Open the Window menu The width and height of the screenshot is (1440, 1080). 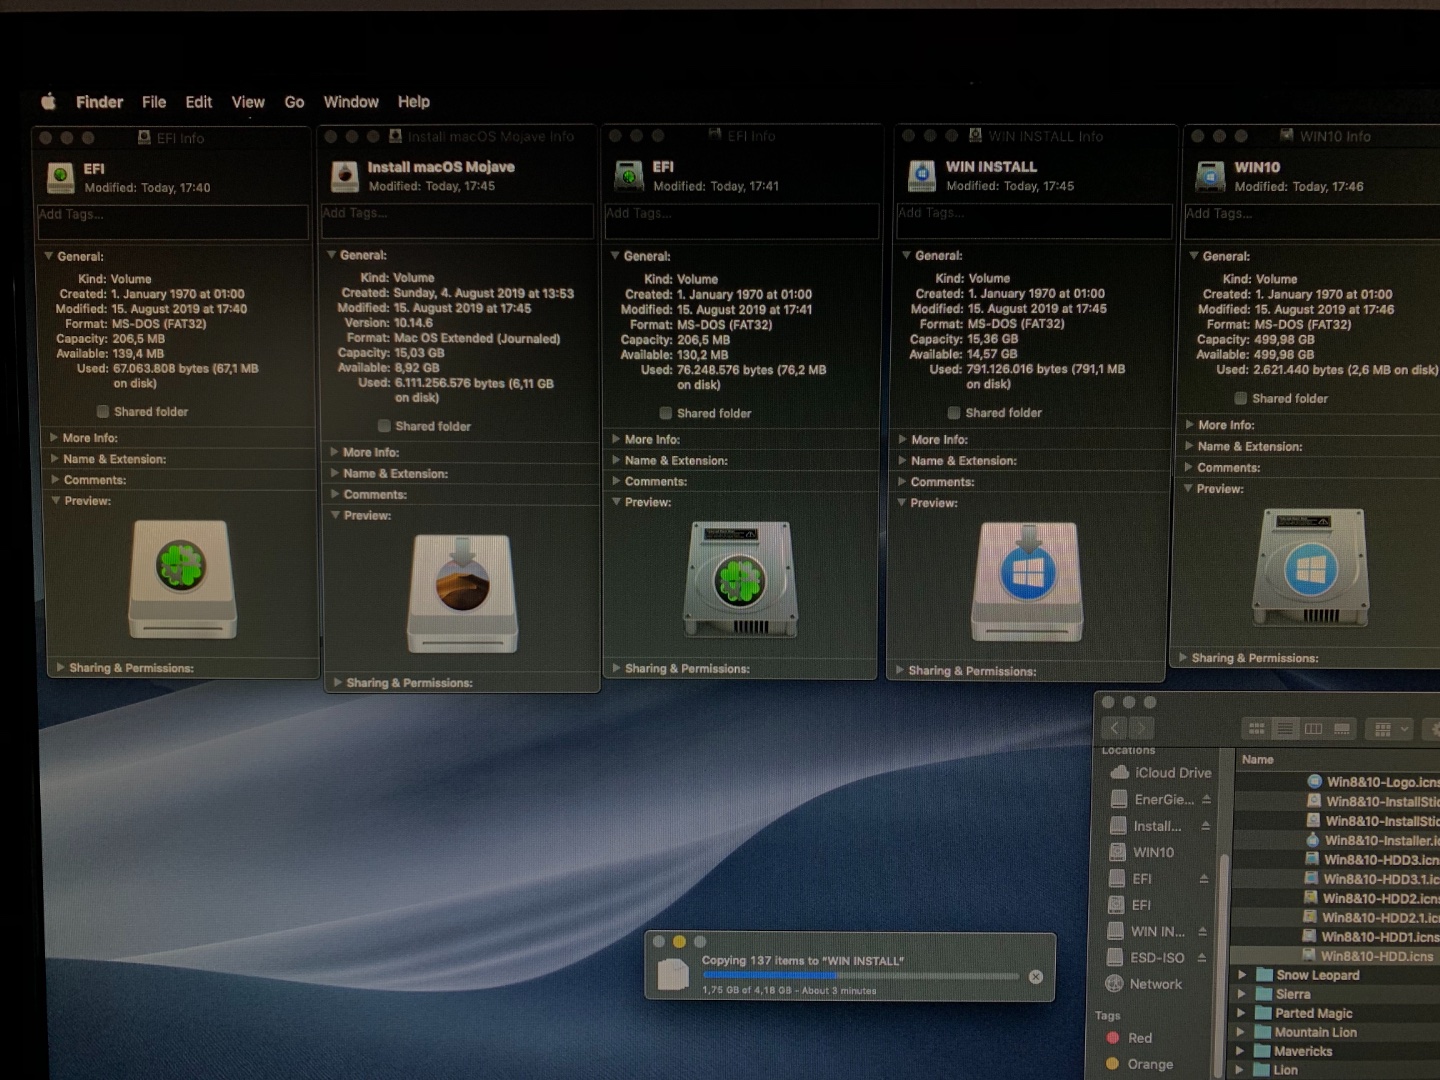[351, 102]
